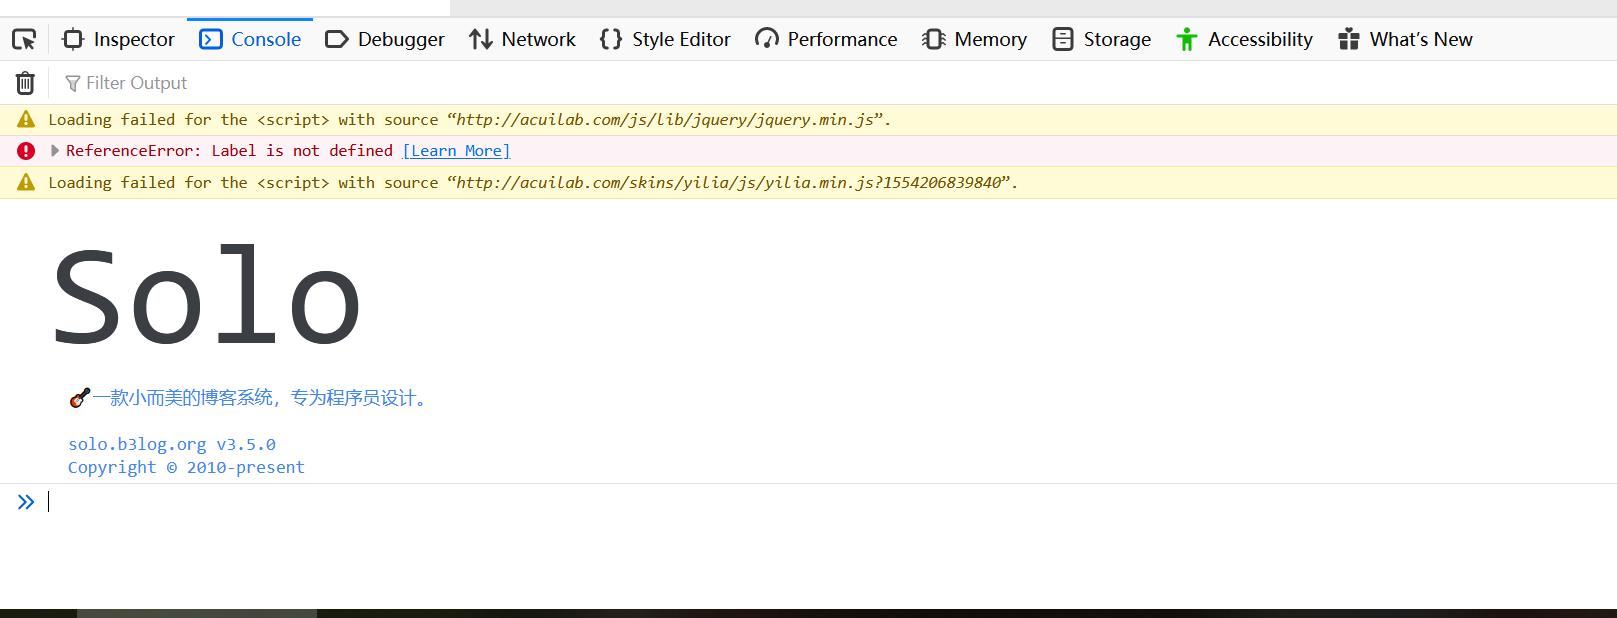This screenshot has width=1617, height=618.
Task: Click the Storage panel icon
Action: point(1063,40)
